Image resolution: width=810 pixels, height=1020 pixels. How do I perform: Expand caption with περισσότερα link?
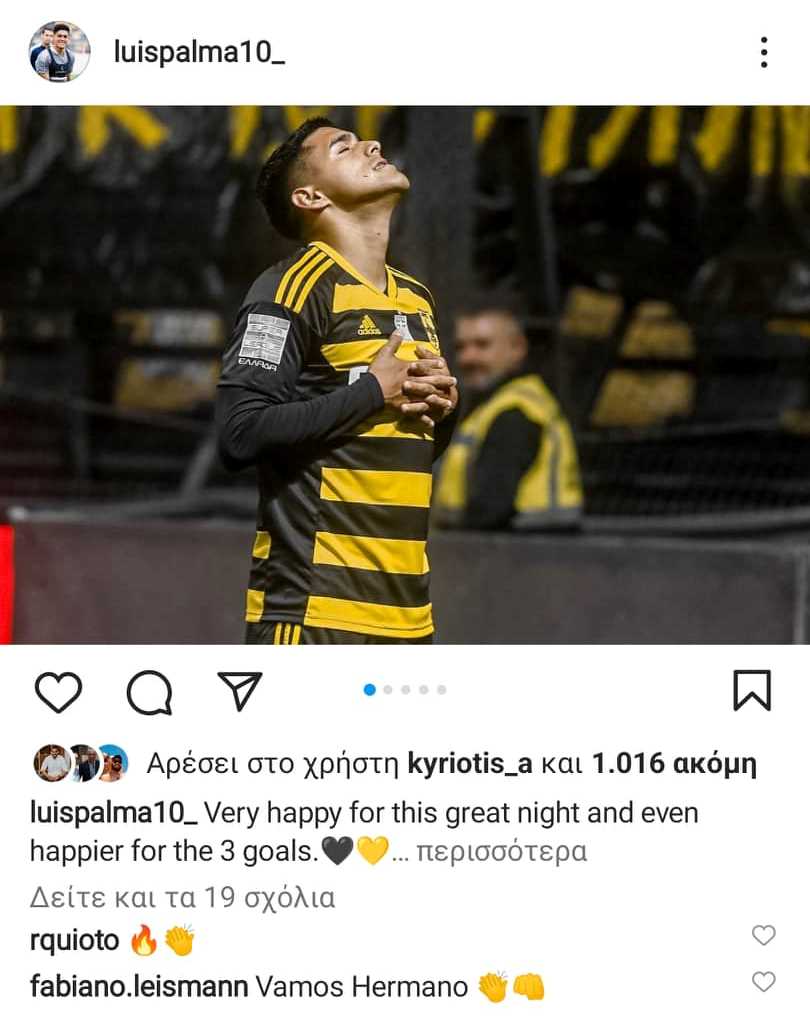pos(501,852)
